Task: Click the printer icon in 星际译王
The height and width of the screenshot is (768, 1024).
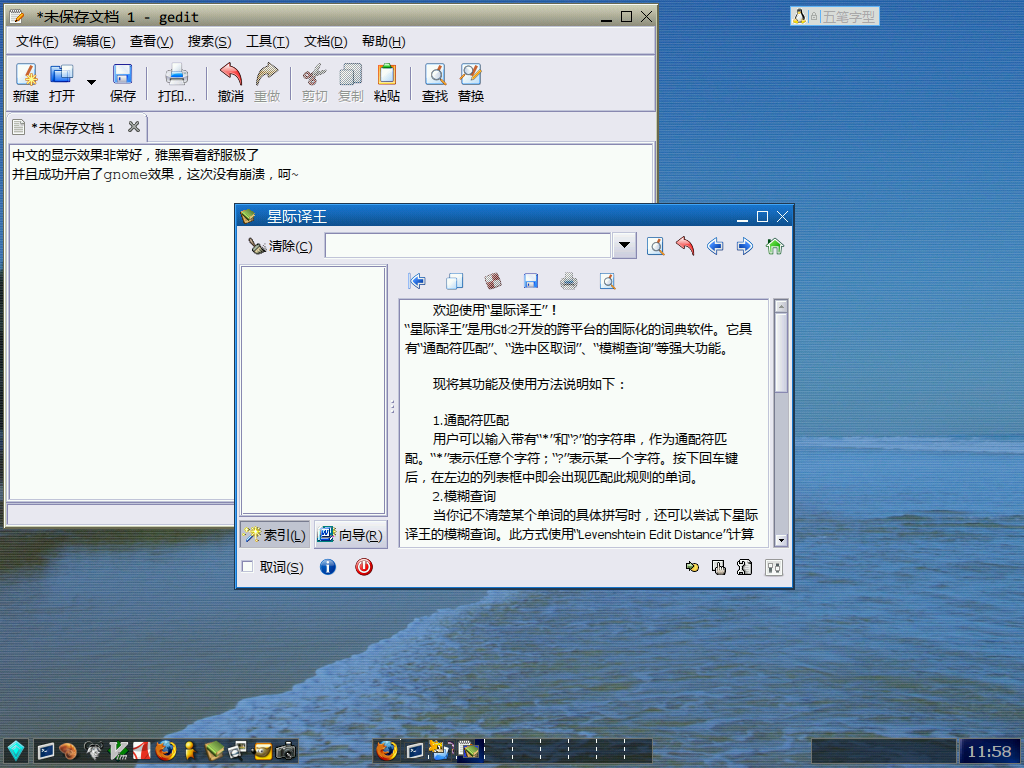Action: pos(569,281)
